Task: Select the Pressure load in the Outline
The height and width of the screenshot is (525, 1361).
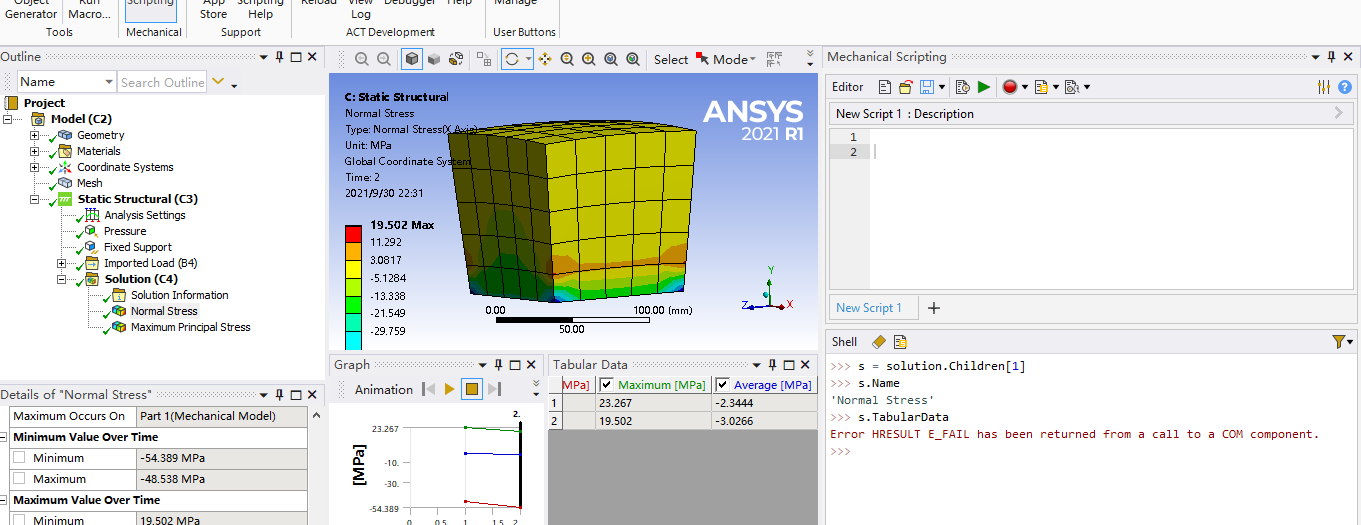Action: pyautogui.click(x=125, y=231)
